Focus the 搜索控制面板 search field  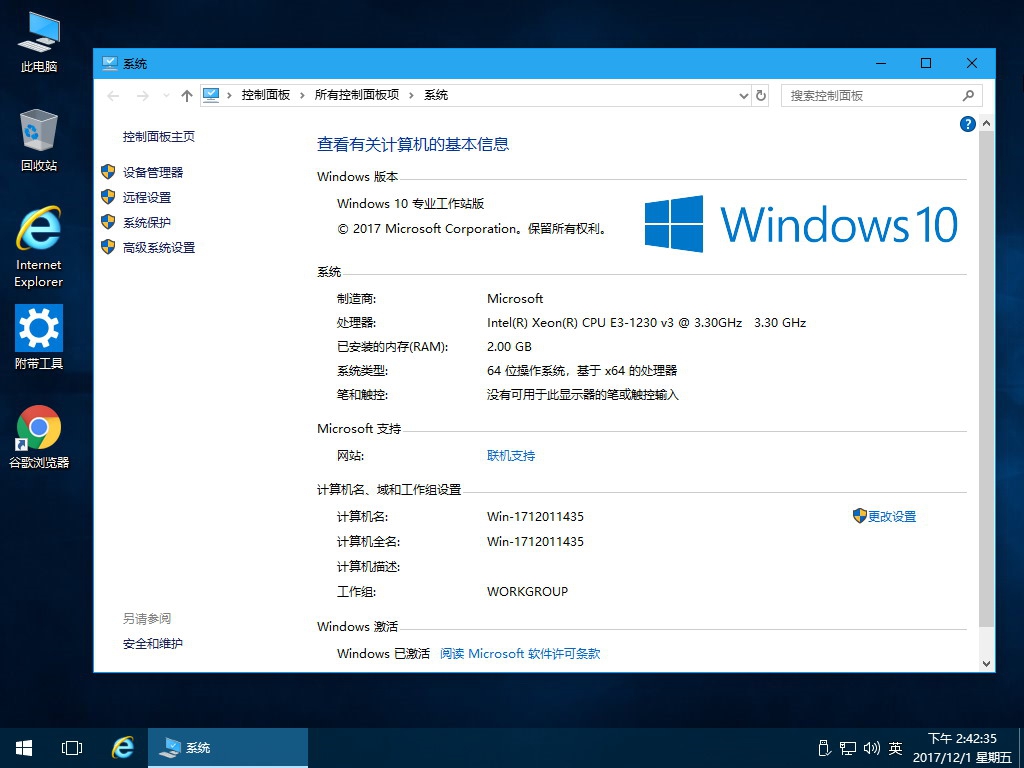coord(882,96)
